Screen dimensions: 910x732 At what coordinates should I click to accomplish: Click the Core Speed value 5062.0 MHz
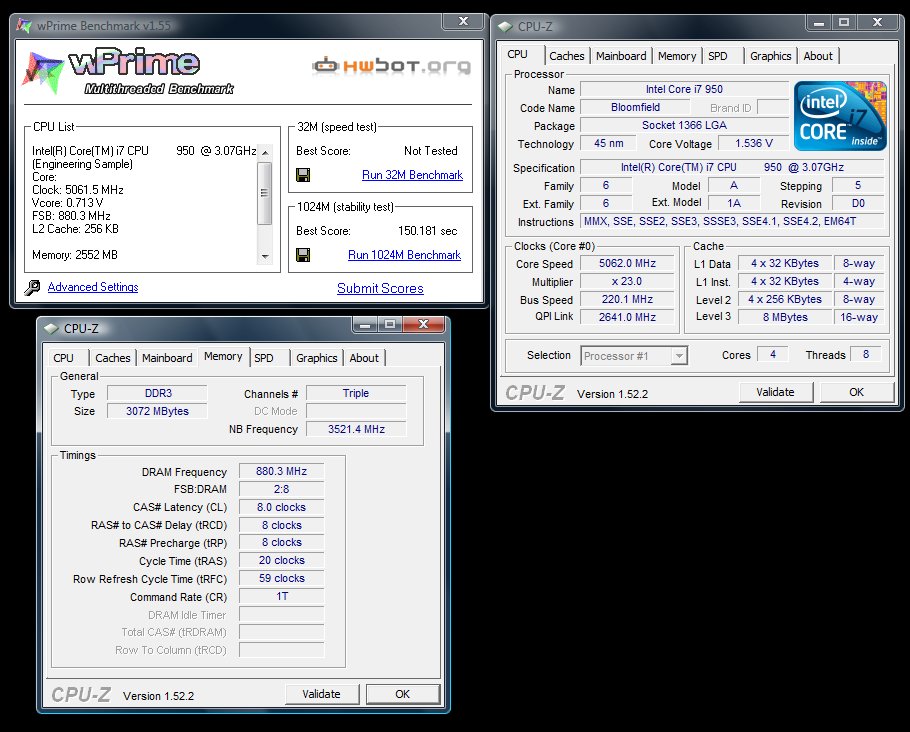click(x=627, y=264)
